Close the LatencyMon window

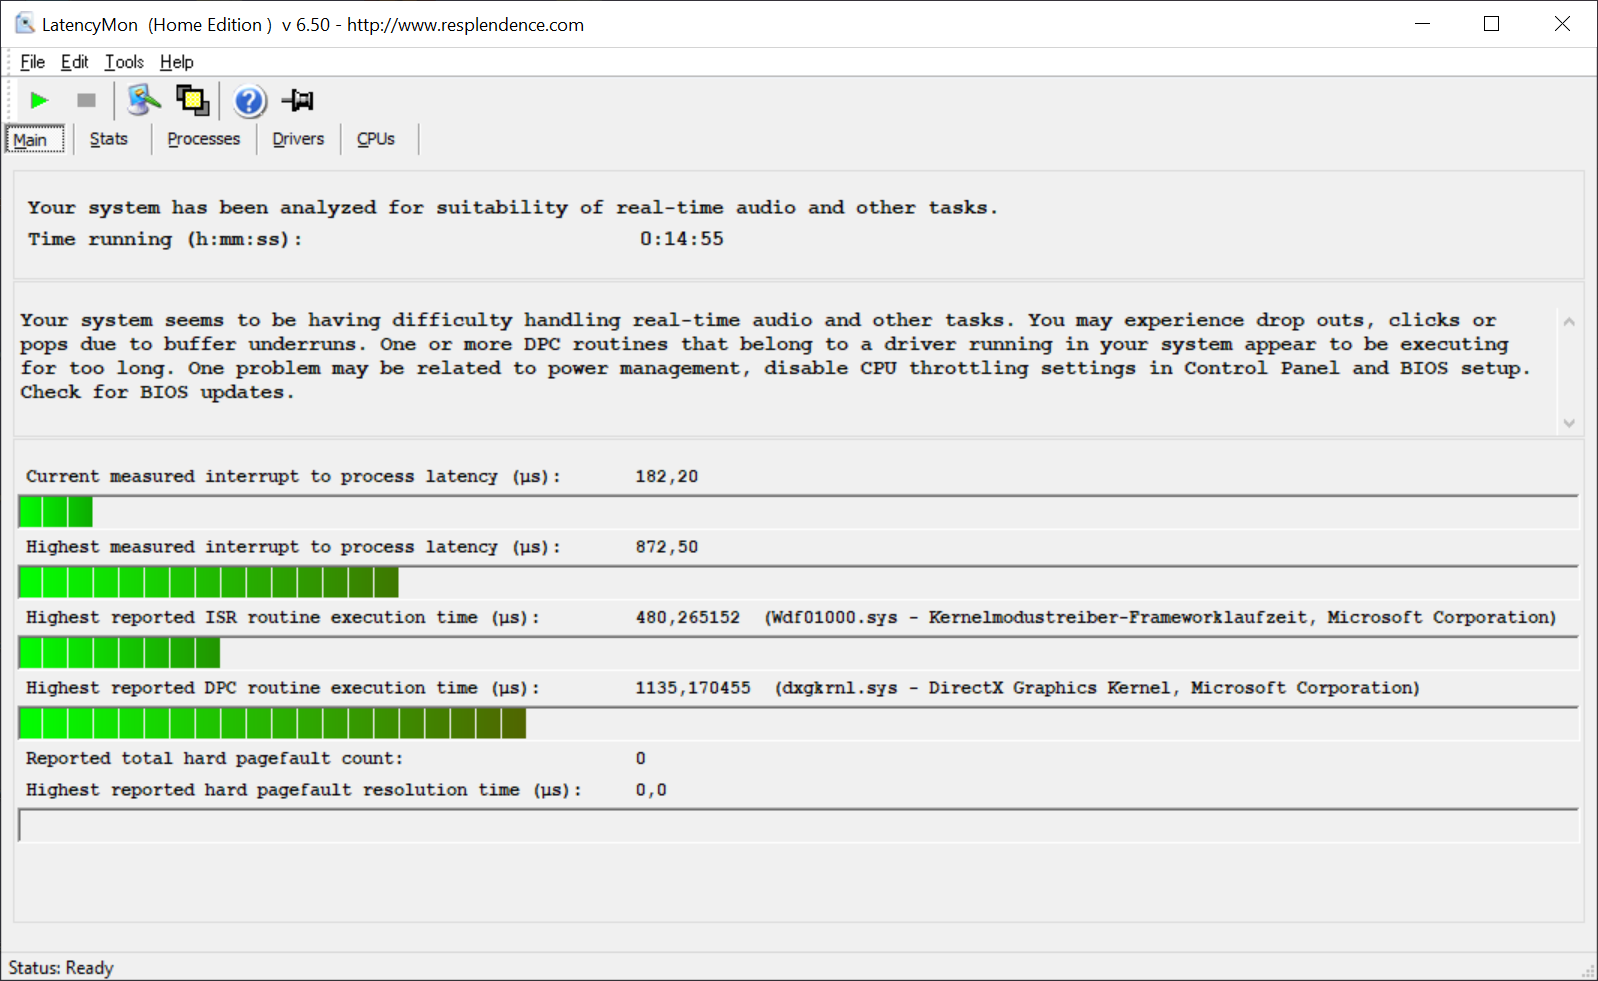coord(1562,24)
